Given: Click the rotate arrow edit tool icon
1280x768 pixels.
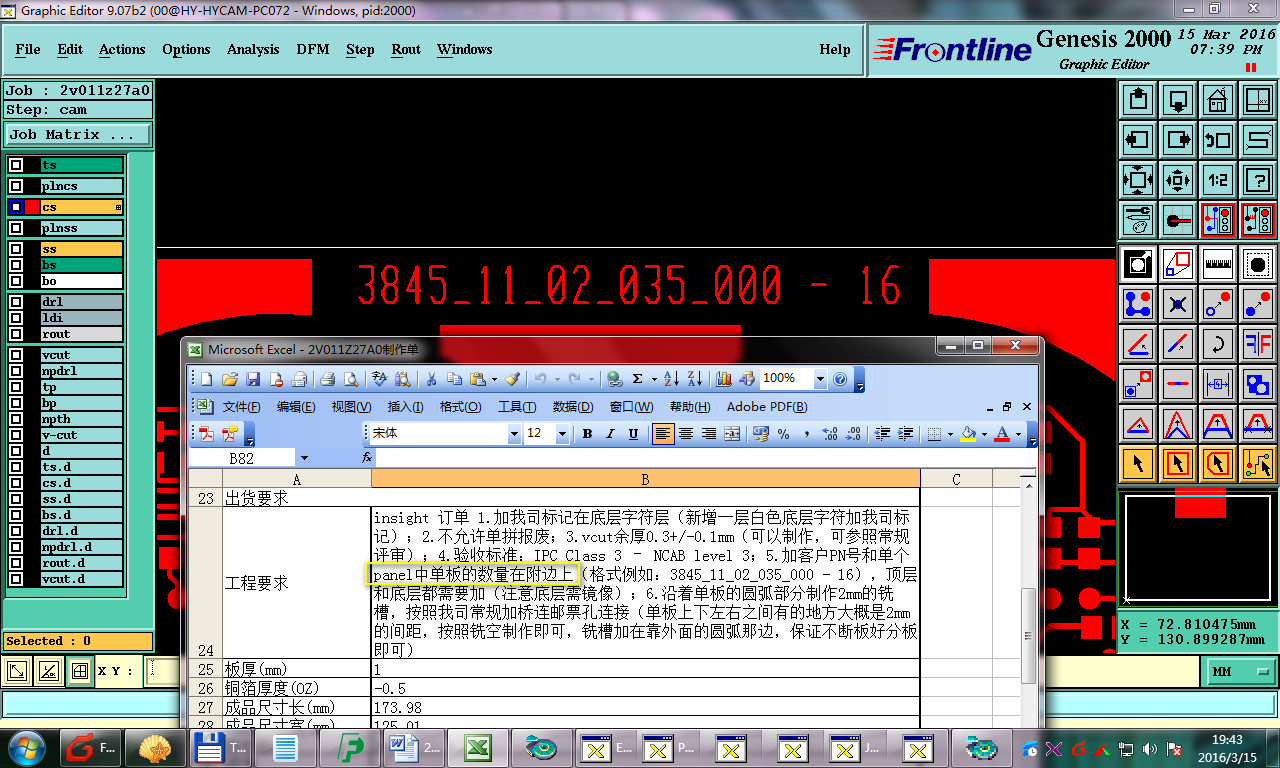Looking at the screenshot, I should (x=1217, y=343).
